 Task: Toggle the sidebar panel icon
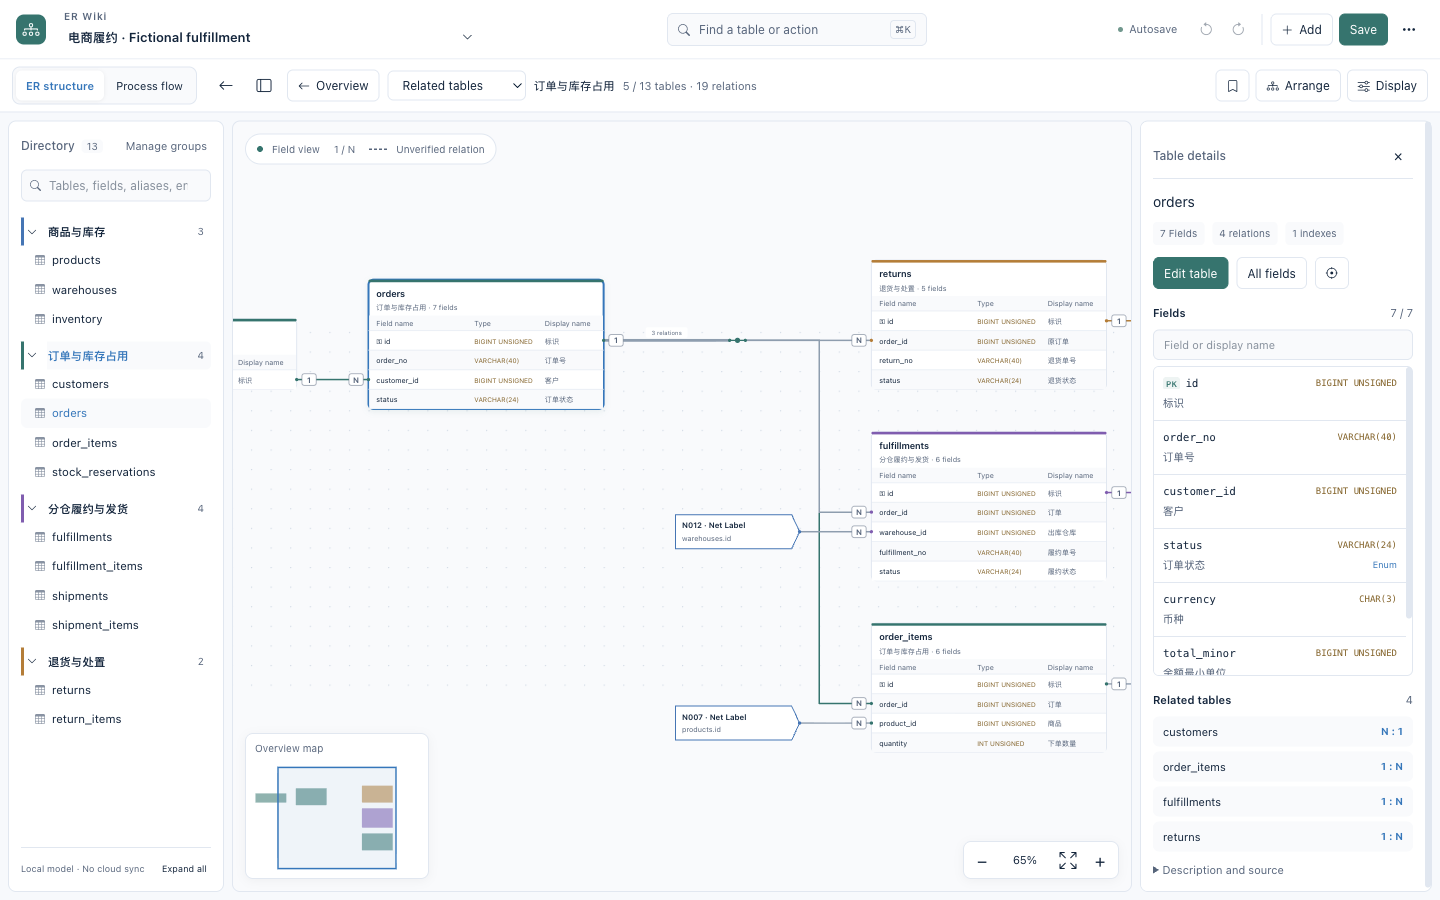264,86
